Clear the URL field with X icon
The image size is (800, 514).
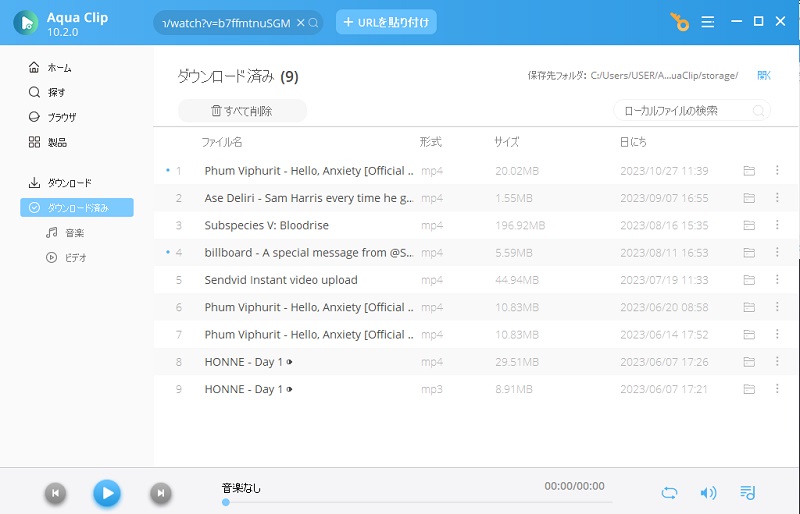coord(301,22)
